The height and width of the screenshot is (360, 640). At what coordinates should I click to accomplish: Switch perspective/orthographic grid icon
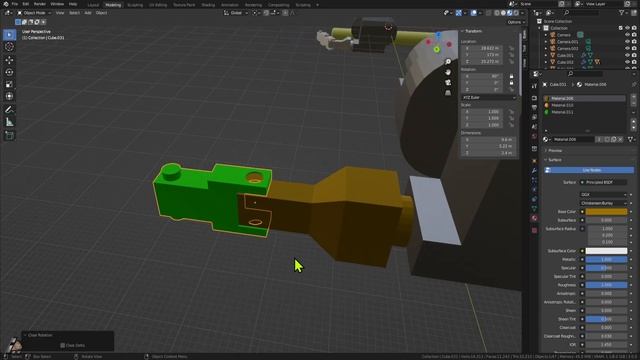448,93
